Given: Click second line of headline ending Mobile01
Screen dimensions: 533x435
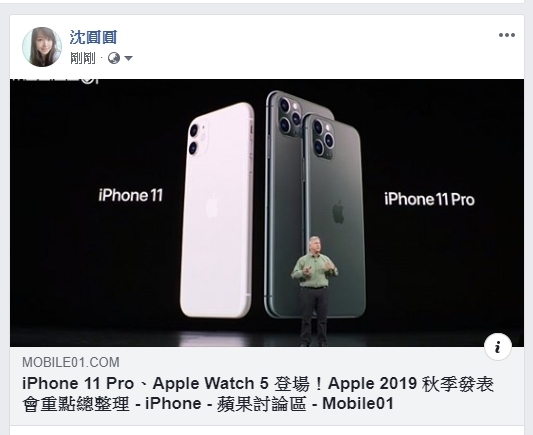Looking at the screenshot, I should point(208,404).
